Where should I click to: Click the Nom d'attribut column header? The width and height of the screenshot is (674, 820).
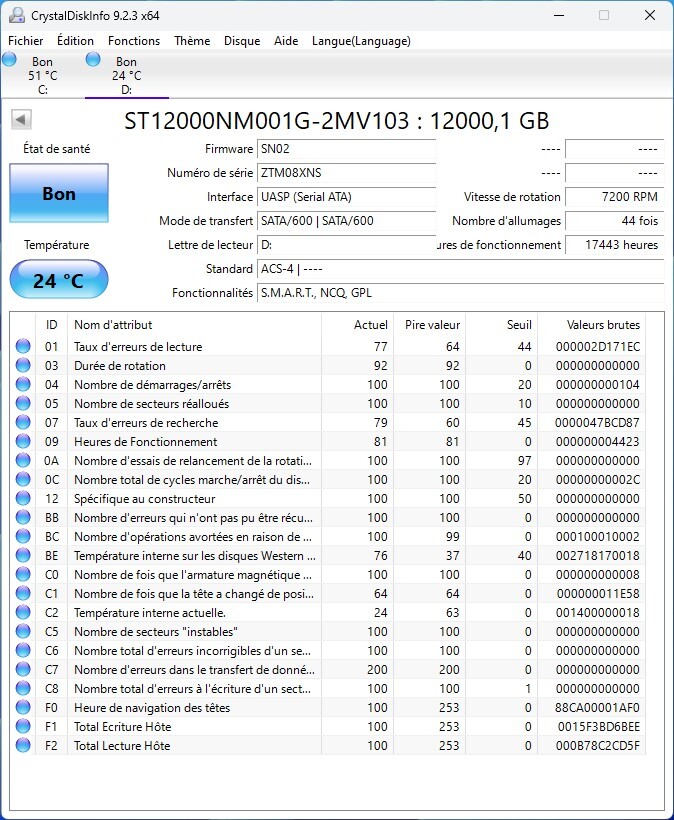[x=195, y=324]
